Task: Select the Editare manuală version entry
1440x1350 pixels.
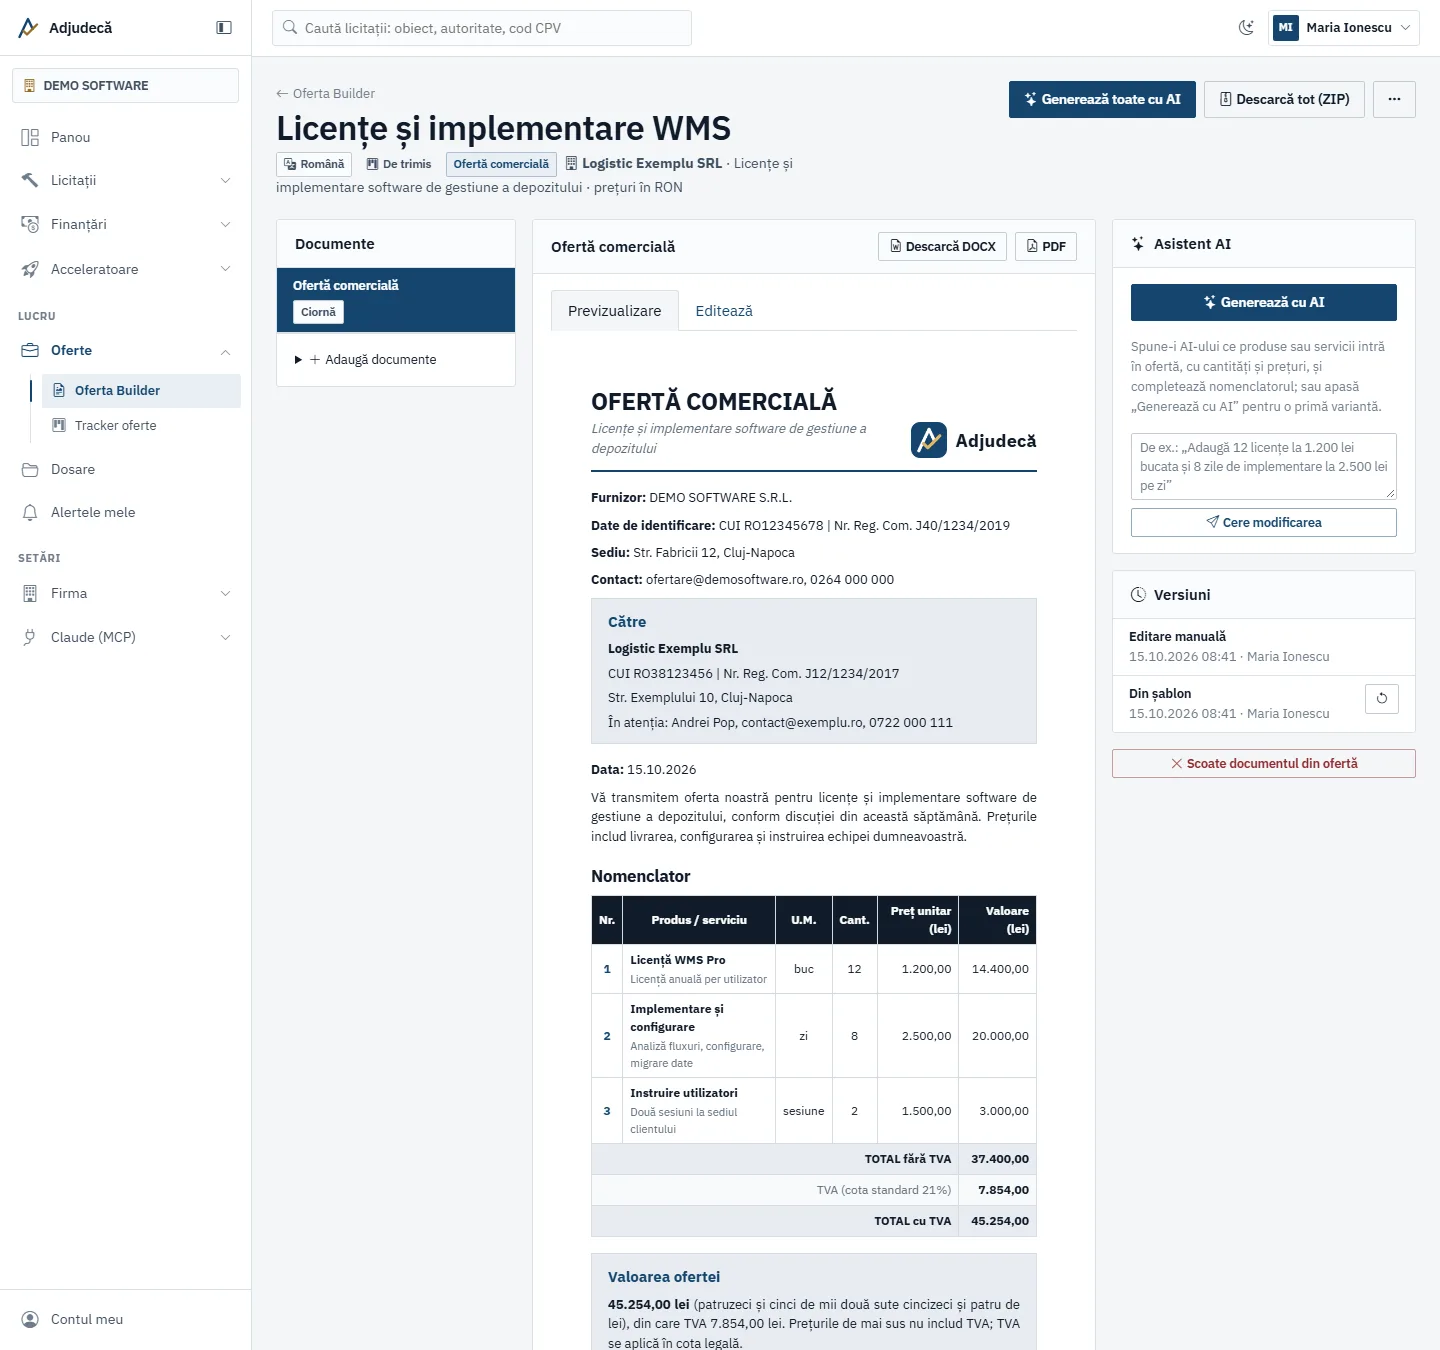Action: (1264, 647)
